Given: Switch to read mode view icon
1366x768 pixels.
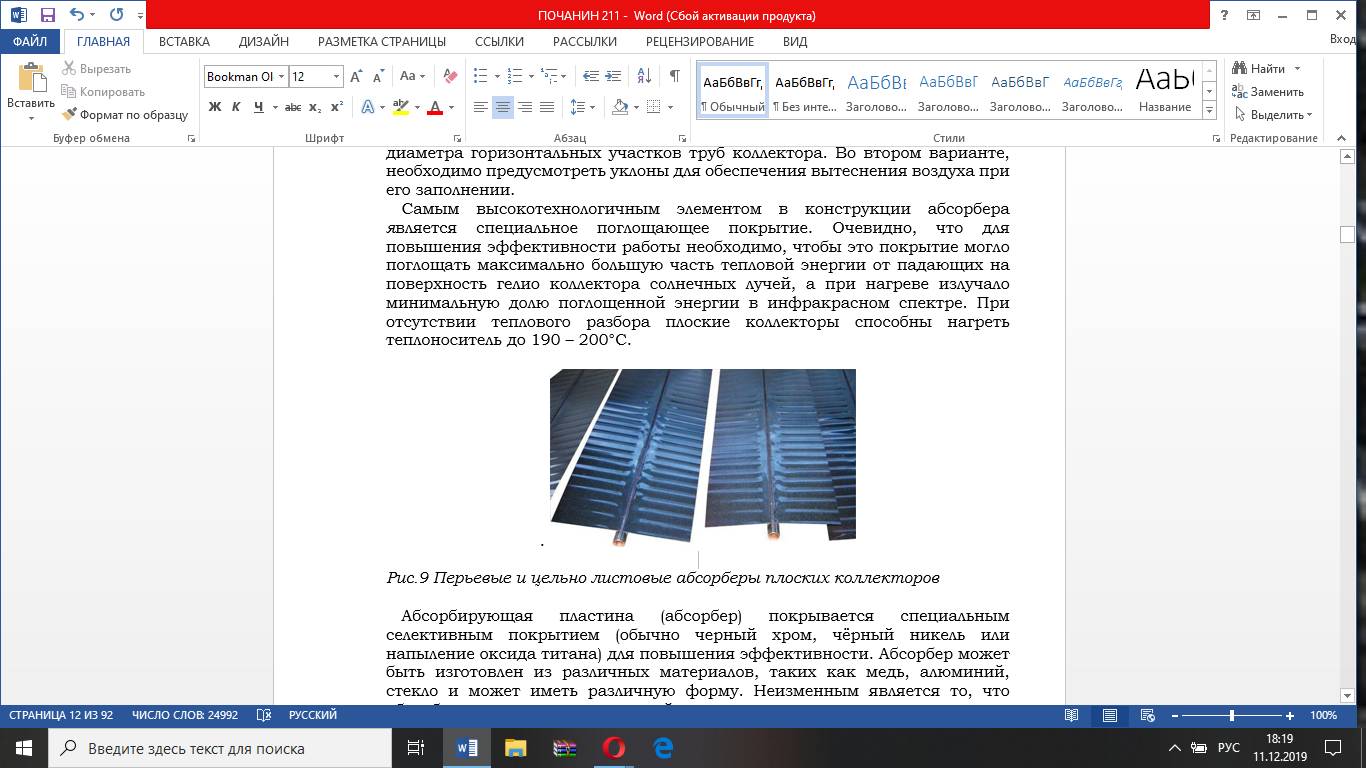Looking at the screenshot, I should 1072,715.
